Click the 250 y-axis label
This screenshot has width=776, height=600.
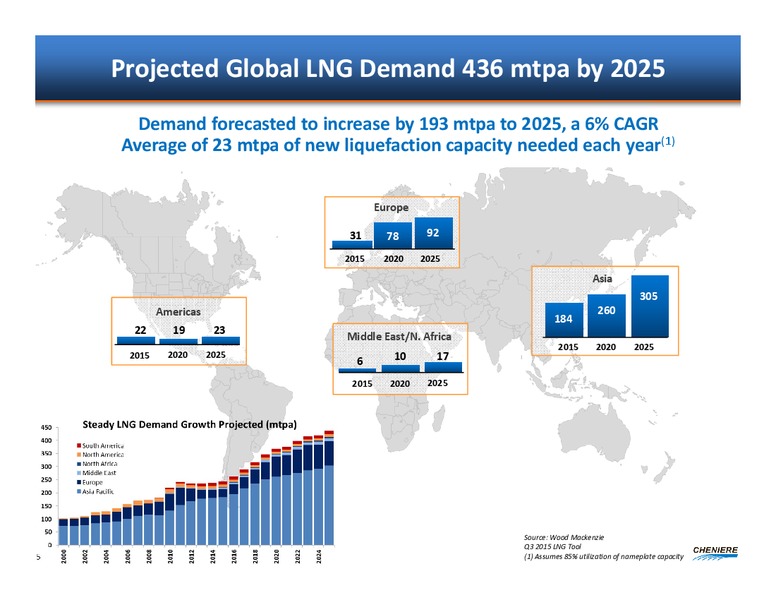click(46, 480)
